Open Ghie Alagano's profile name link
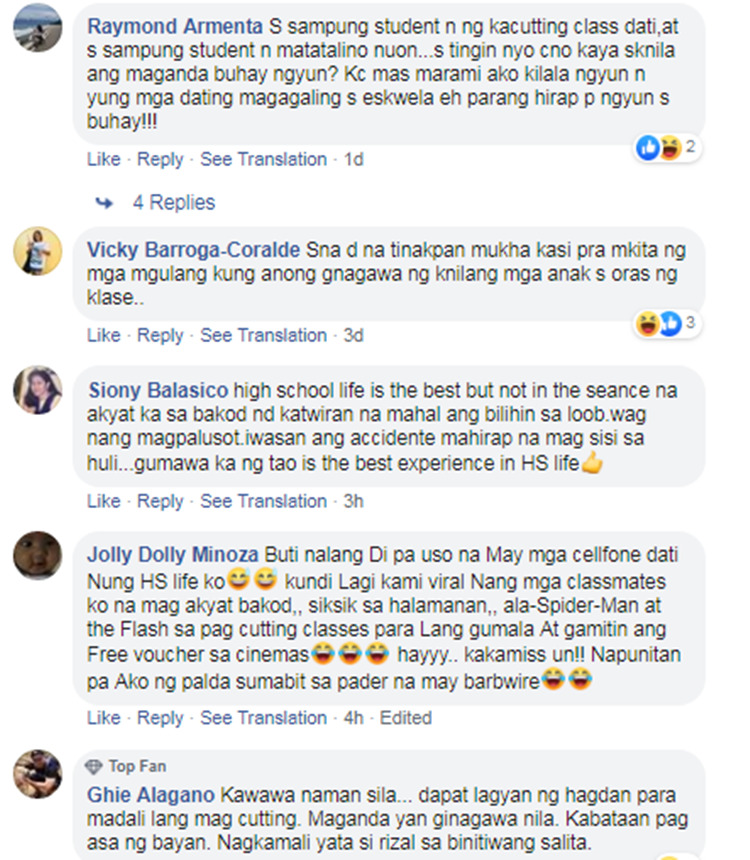The image size is (750, 860). 151,795
